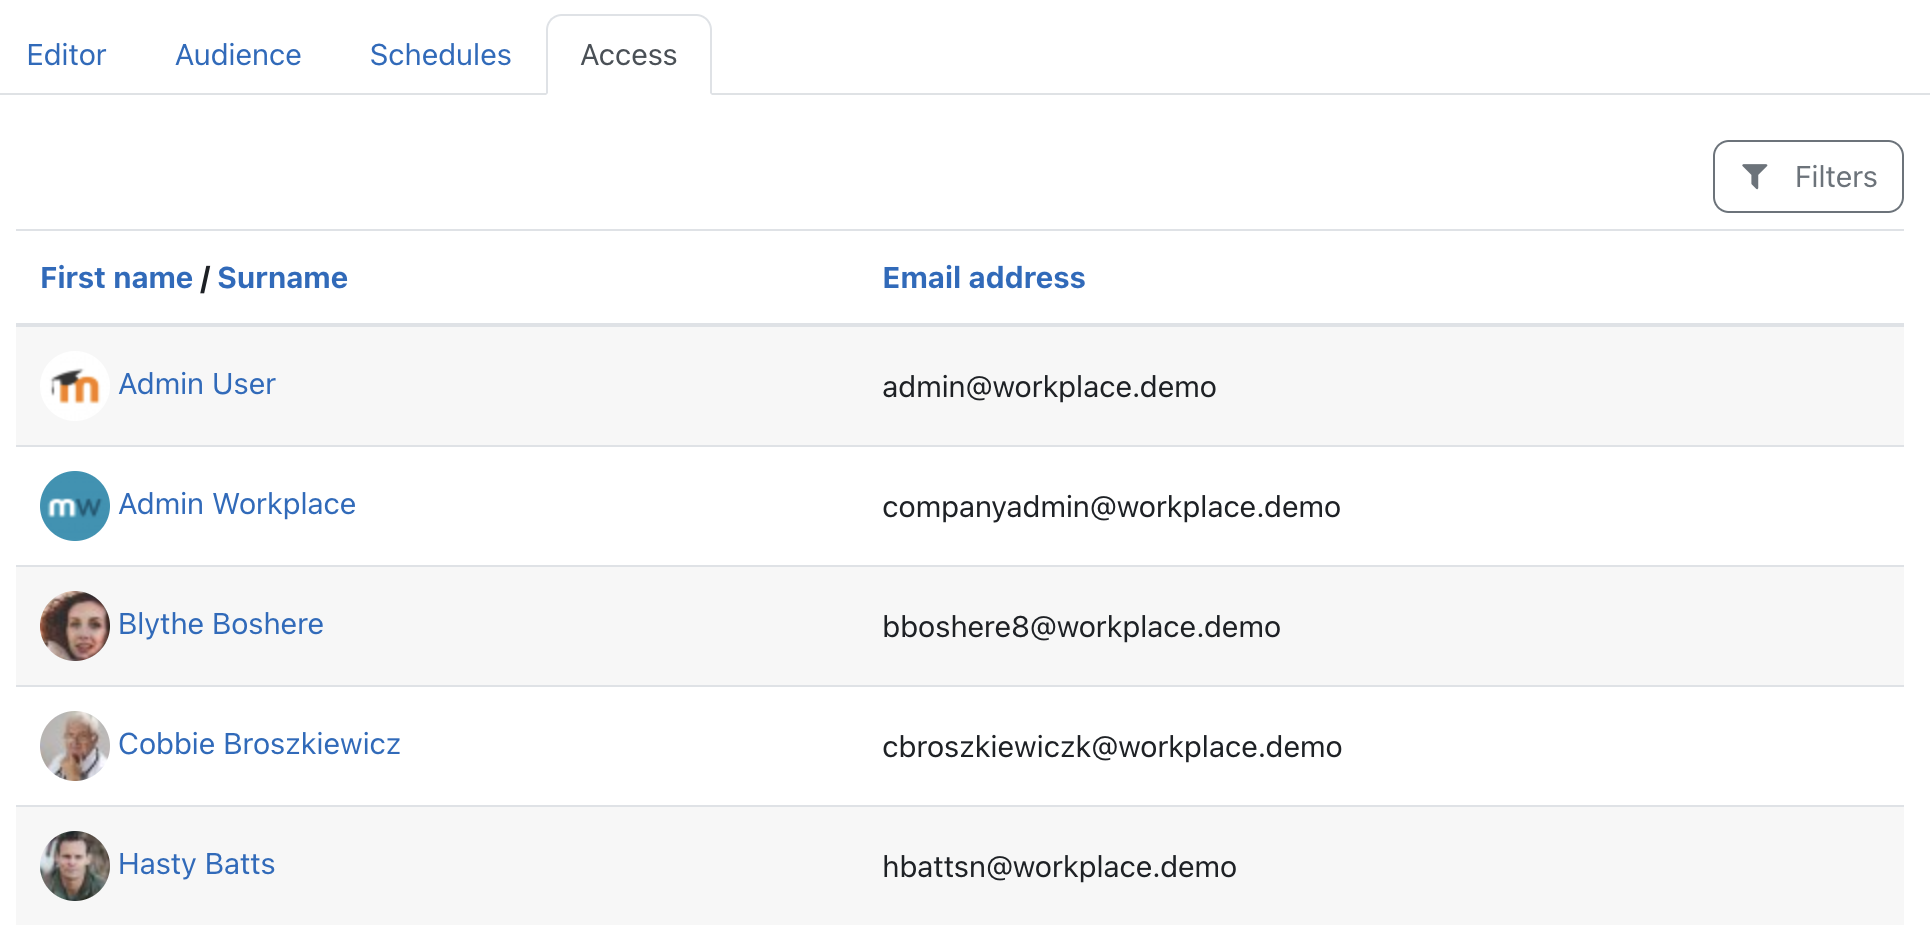Click Cobbie Broszkiewicz's profile photo
This screenshot has width=1932, height=930.
tap(74, 746)
